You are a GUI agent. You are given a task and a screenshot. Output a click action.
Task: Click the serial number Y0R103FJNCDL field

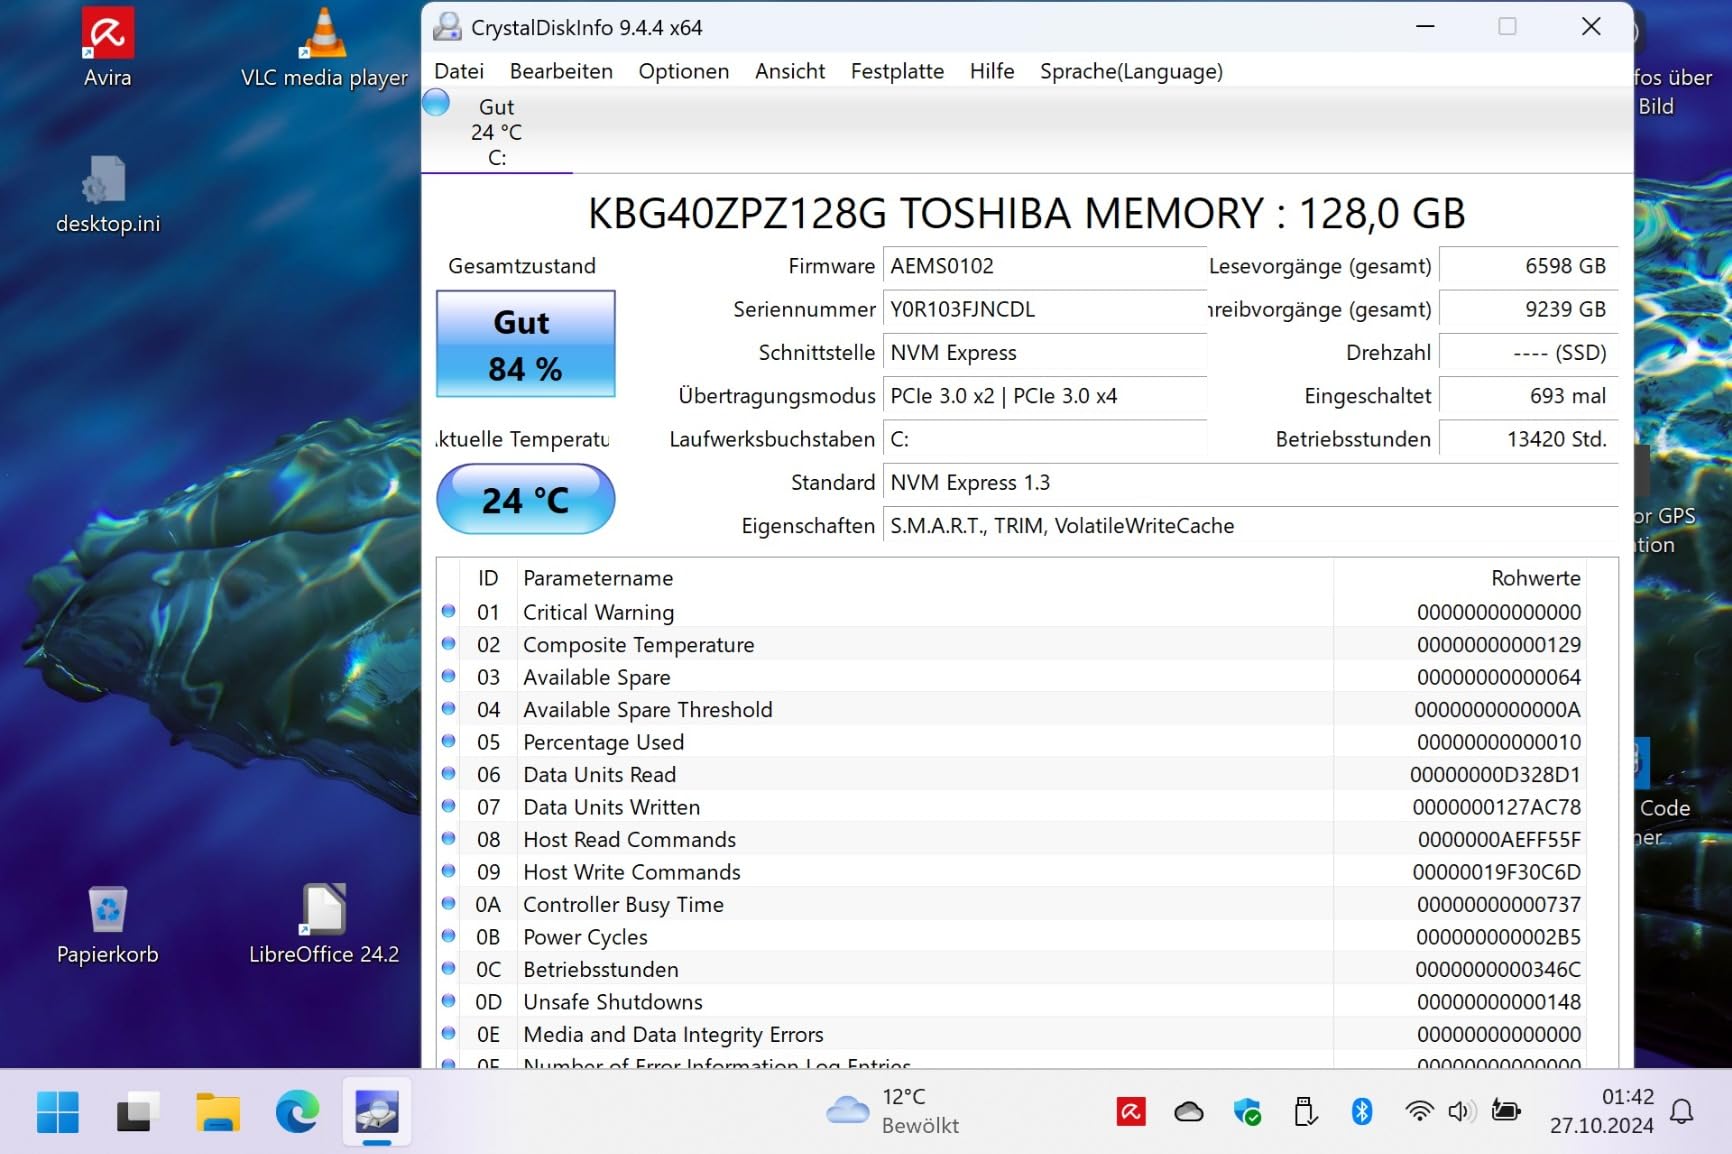tap(1044, 309)
